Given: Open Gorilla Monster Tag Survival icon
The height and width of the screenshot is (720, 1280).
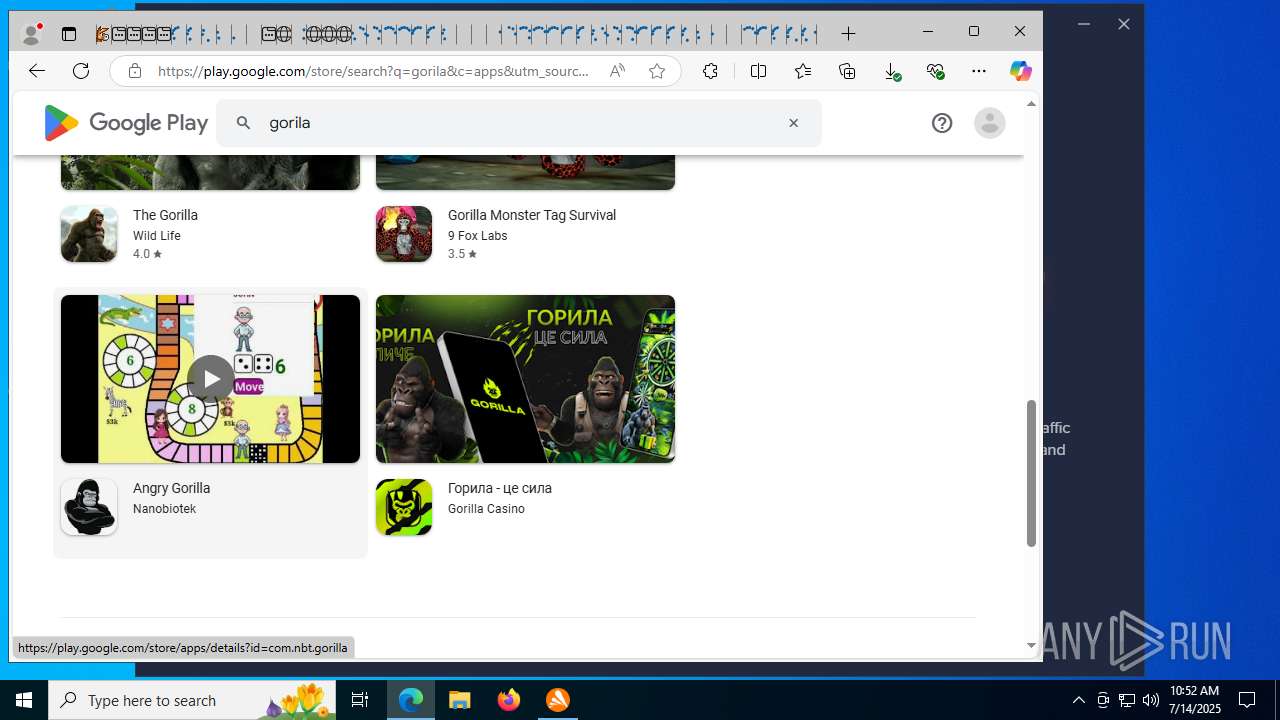Looking at the screenshot, I should pyautogui.click(x=404, y=234).
